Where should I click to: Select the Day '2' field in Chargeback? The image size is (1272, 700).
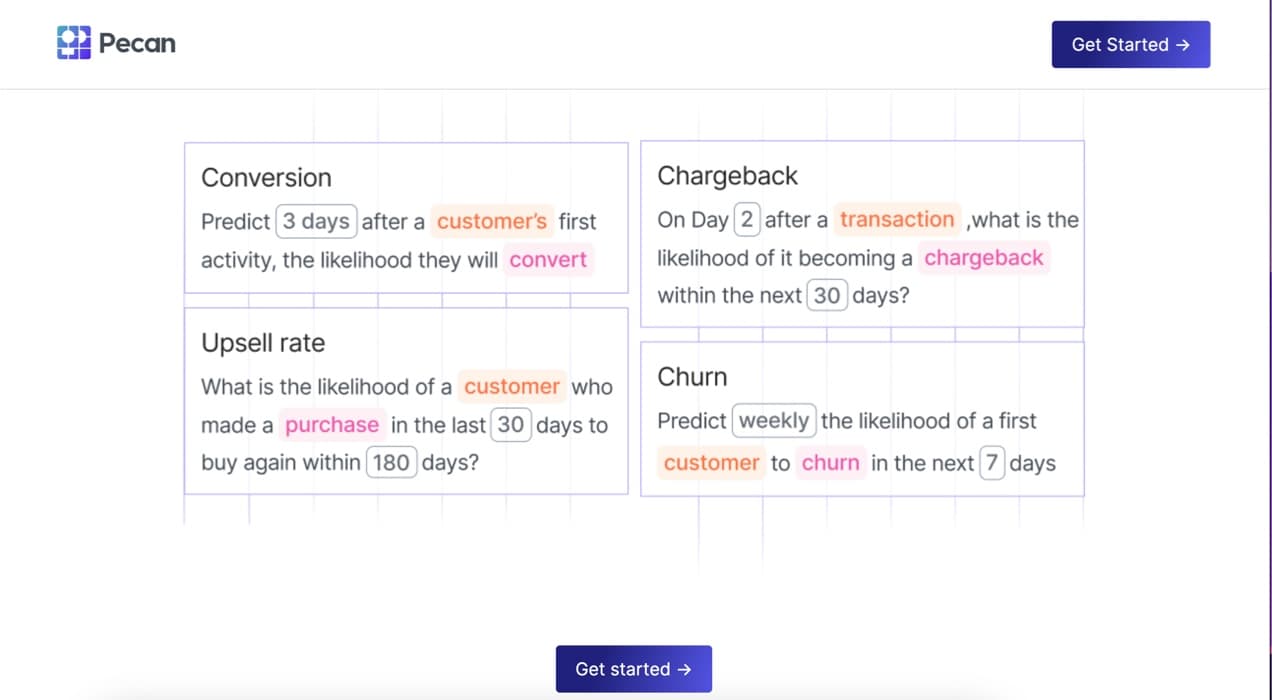pyautogui.click(x=747, y=219)
